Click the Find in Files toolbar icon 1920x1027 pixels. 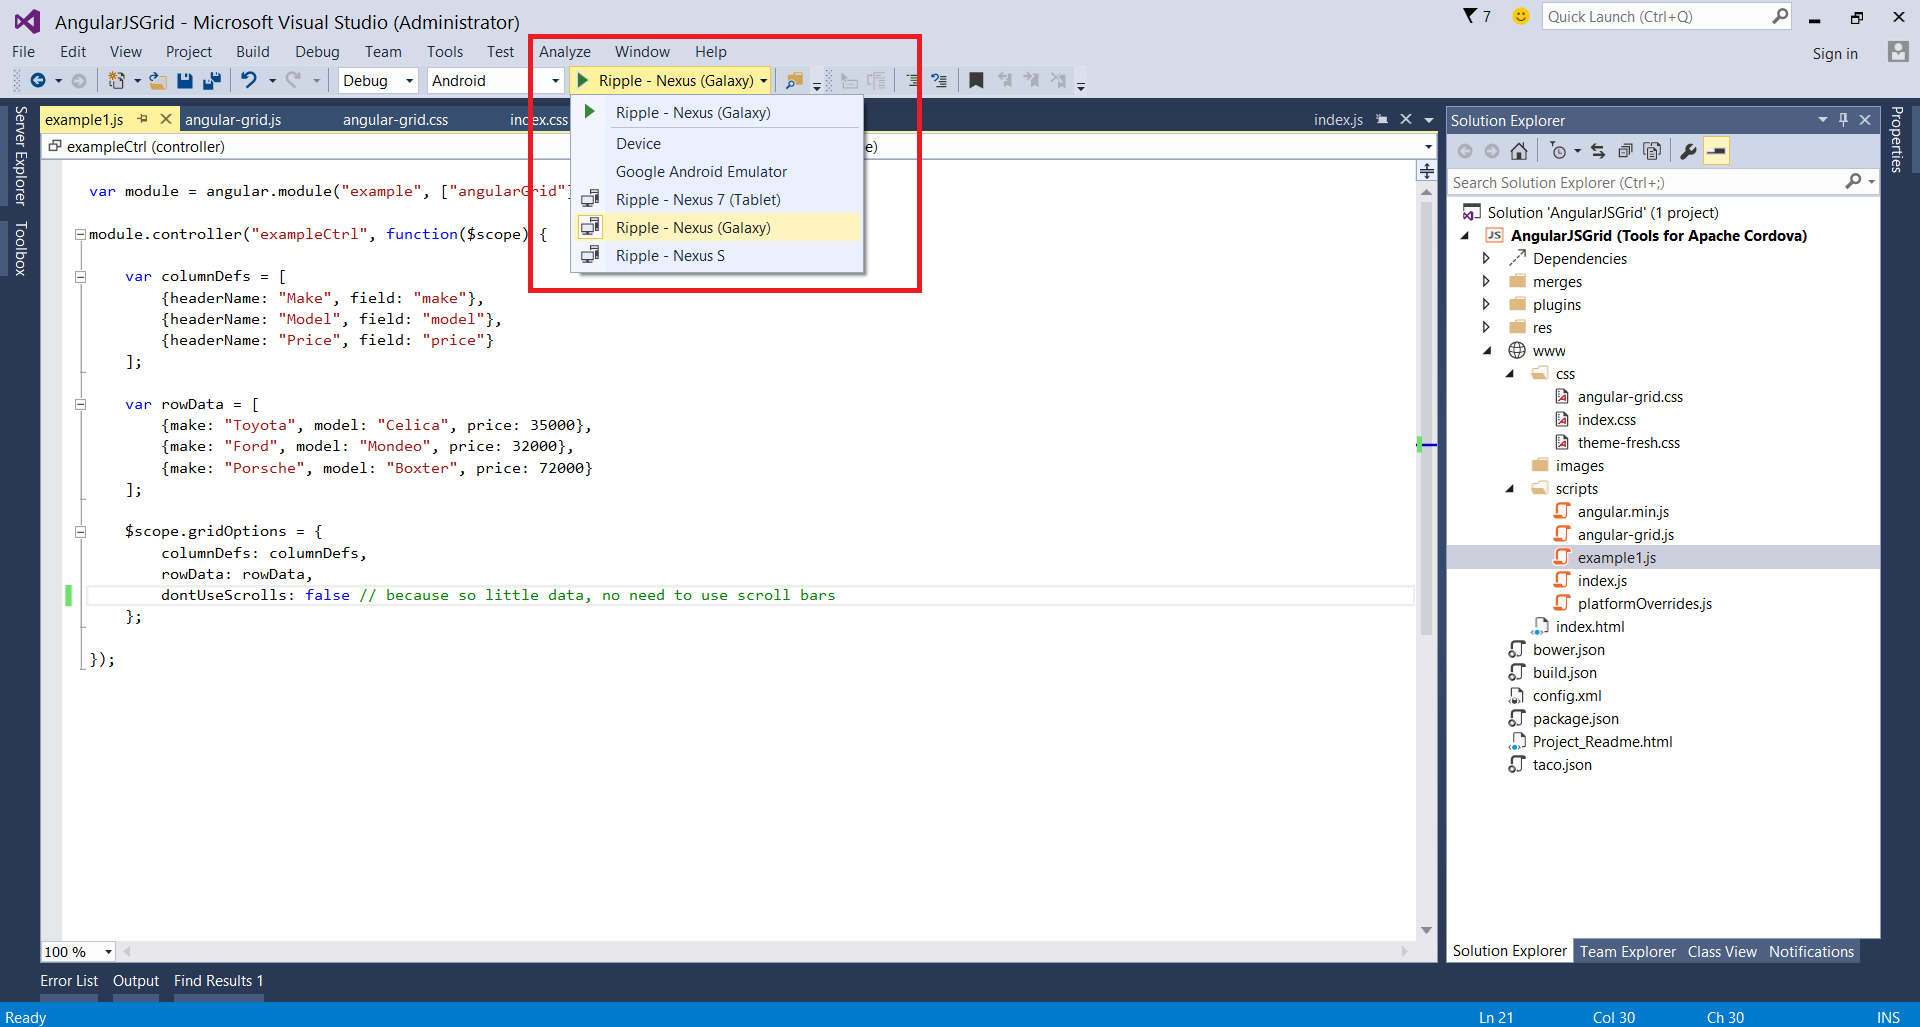pyautogui.click(x=794, y=80)
